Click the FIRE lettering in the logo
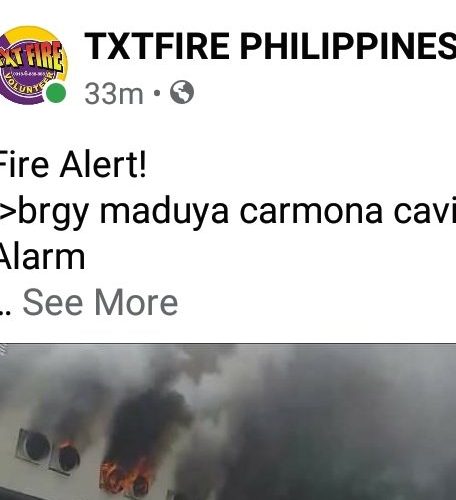 coord(43,57)
